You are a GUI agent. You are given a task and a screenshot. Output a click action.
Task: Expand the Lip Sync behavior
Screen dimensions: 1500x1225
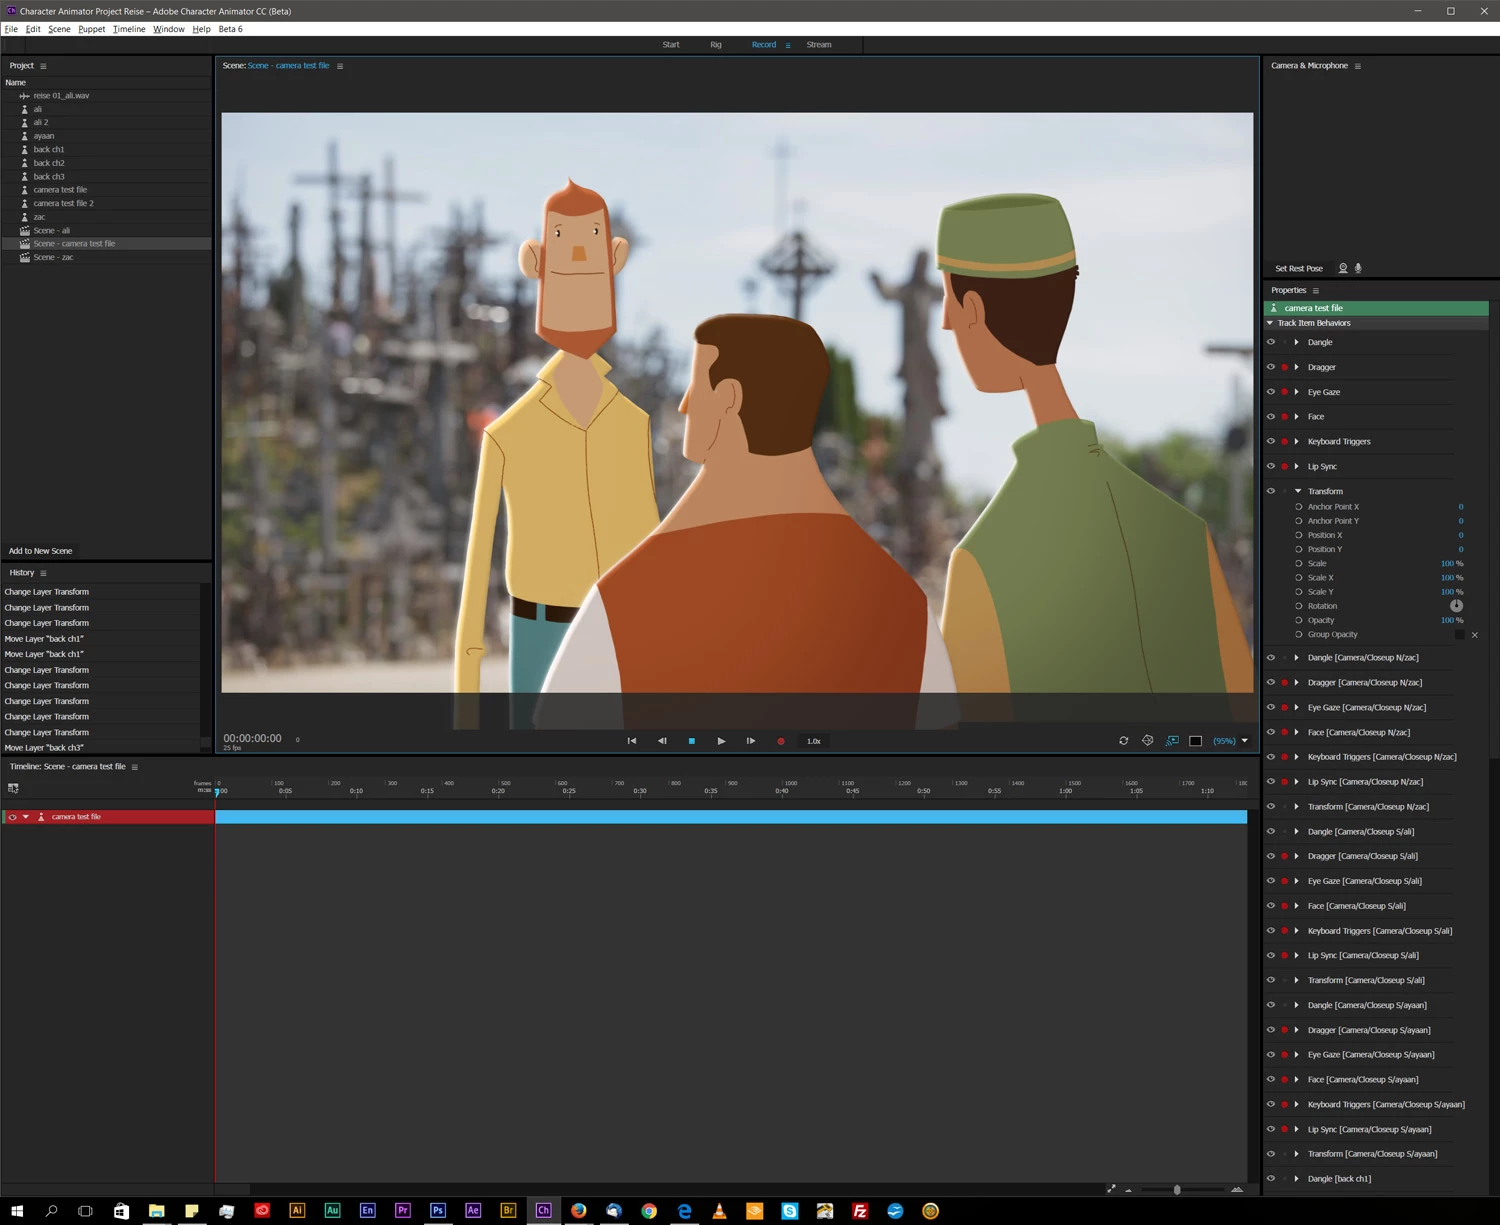[x=1297, y=466]
